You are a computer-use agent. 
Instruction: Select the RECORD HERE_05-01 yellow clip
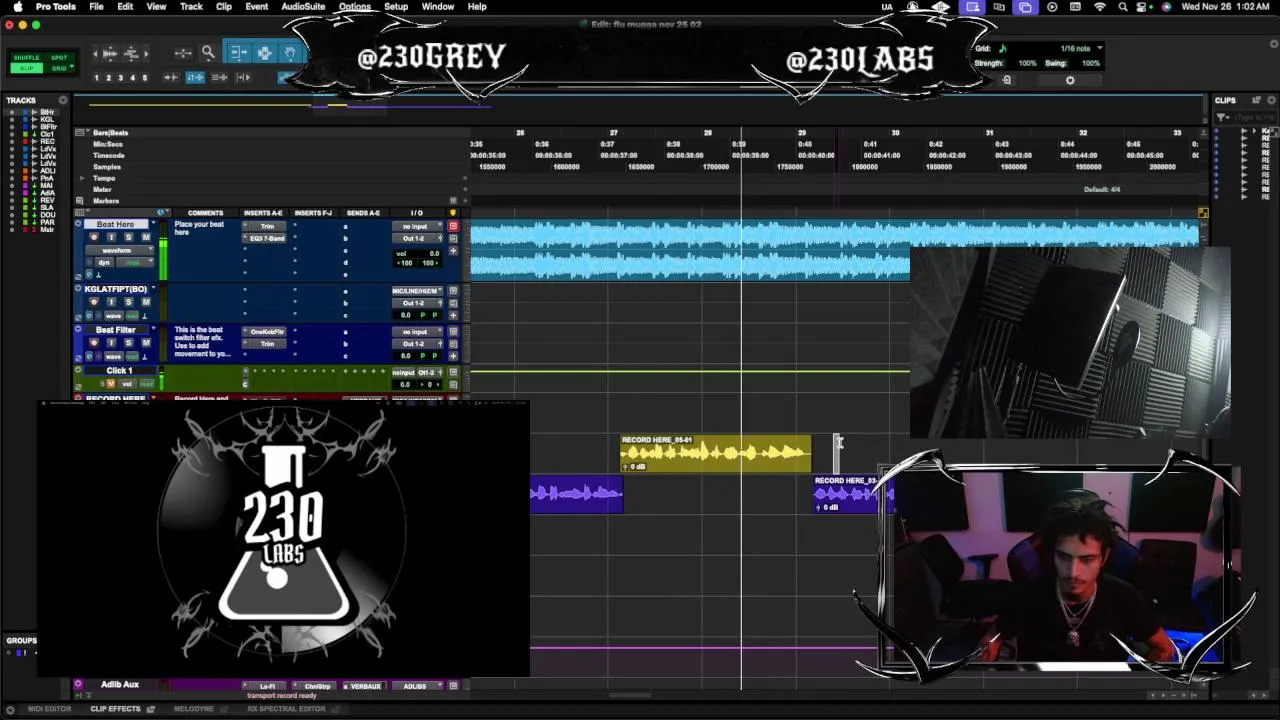click(x=716, y=453)
